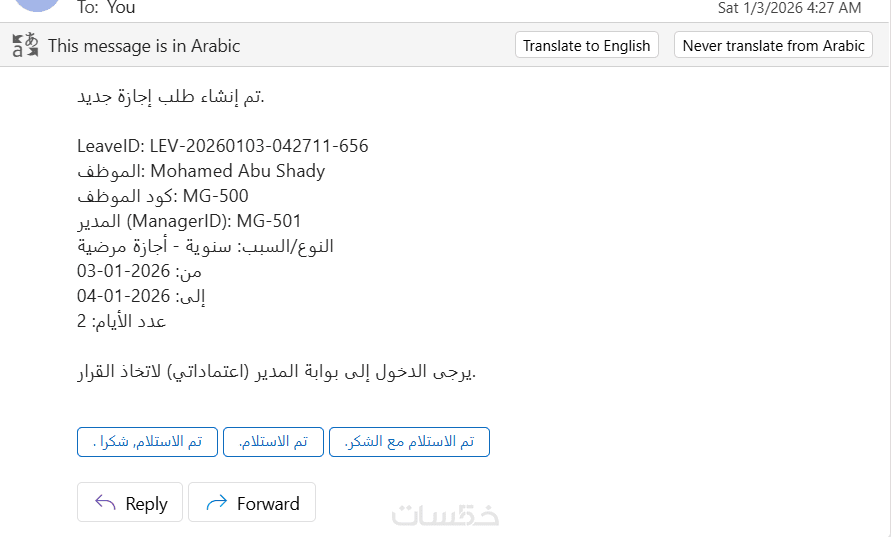Click employee name Mohamed Abu Shady
This screenshot has height=537, width=891.
click(x=237, y=171)
